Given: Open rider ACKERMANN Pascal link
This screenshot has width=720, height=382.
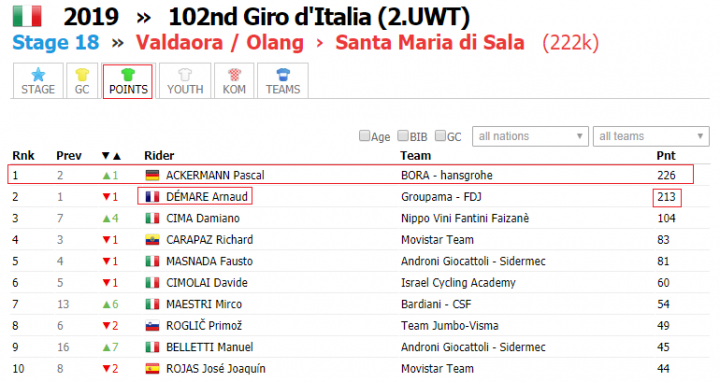Looking at the screenshot, I should tap(215, 175).
